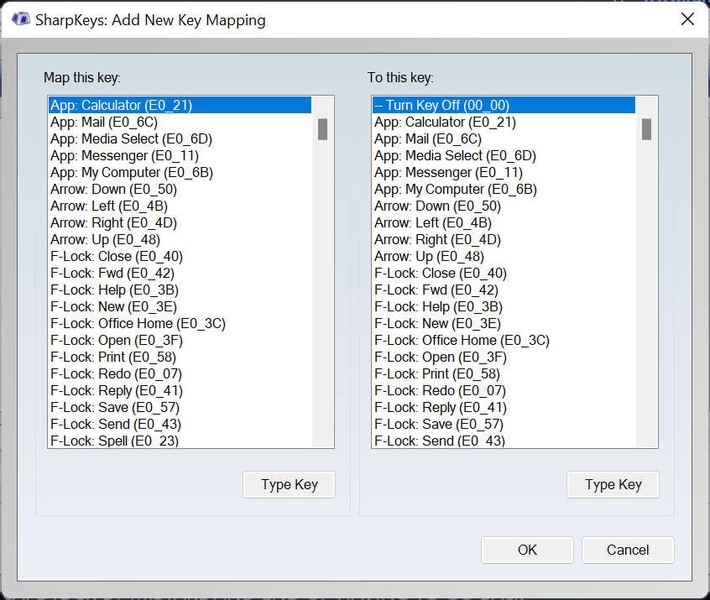This screenshot has height=600, width=710.
Task: Select F-Lock: Print in Map this key list
Action: click(180, 356)
